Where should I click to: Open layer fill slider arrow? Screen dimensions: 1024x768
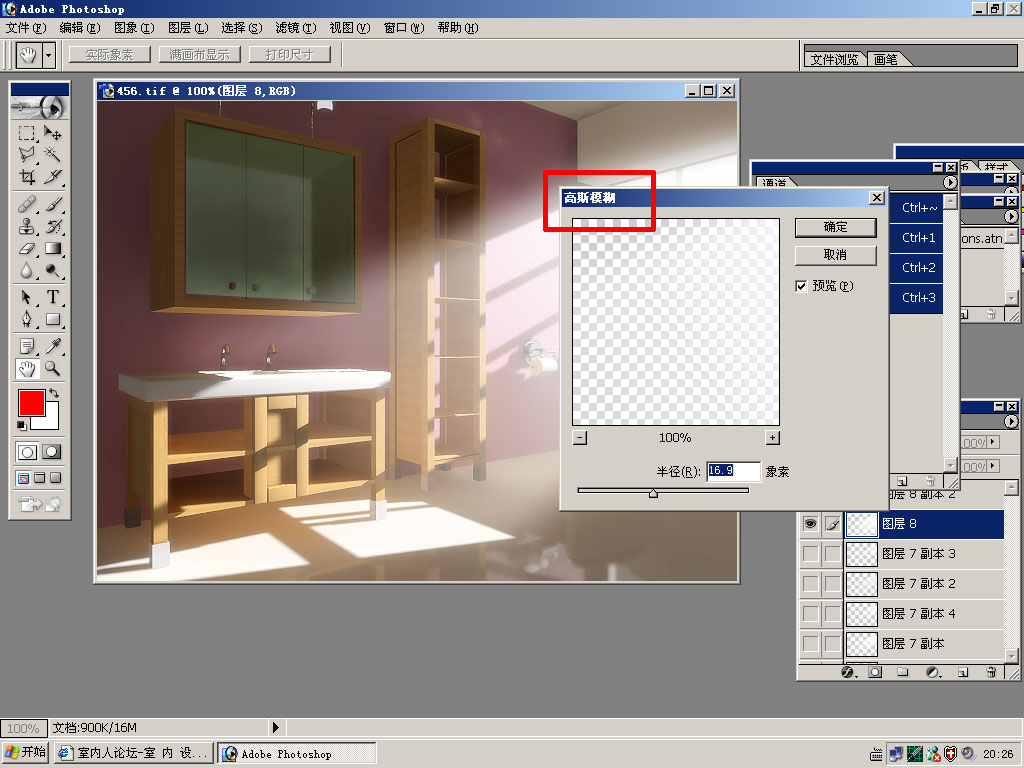point(993,466)
